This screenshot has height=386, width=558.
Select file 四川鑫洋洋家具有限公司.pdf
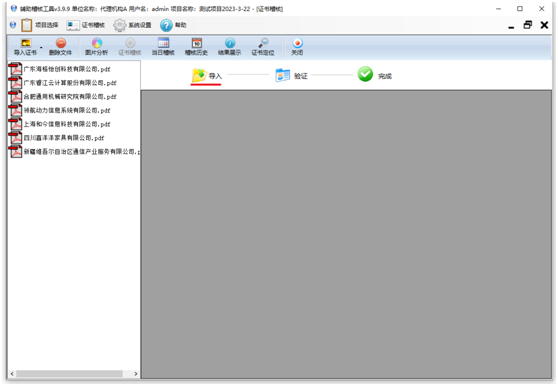(57, 138)
